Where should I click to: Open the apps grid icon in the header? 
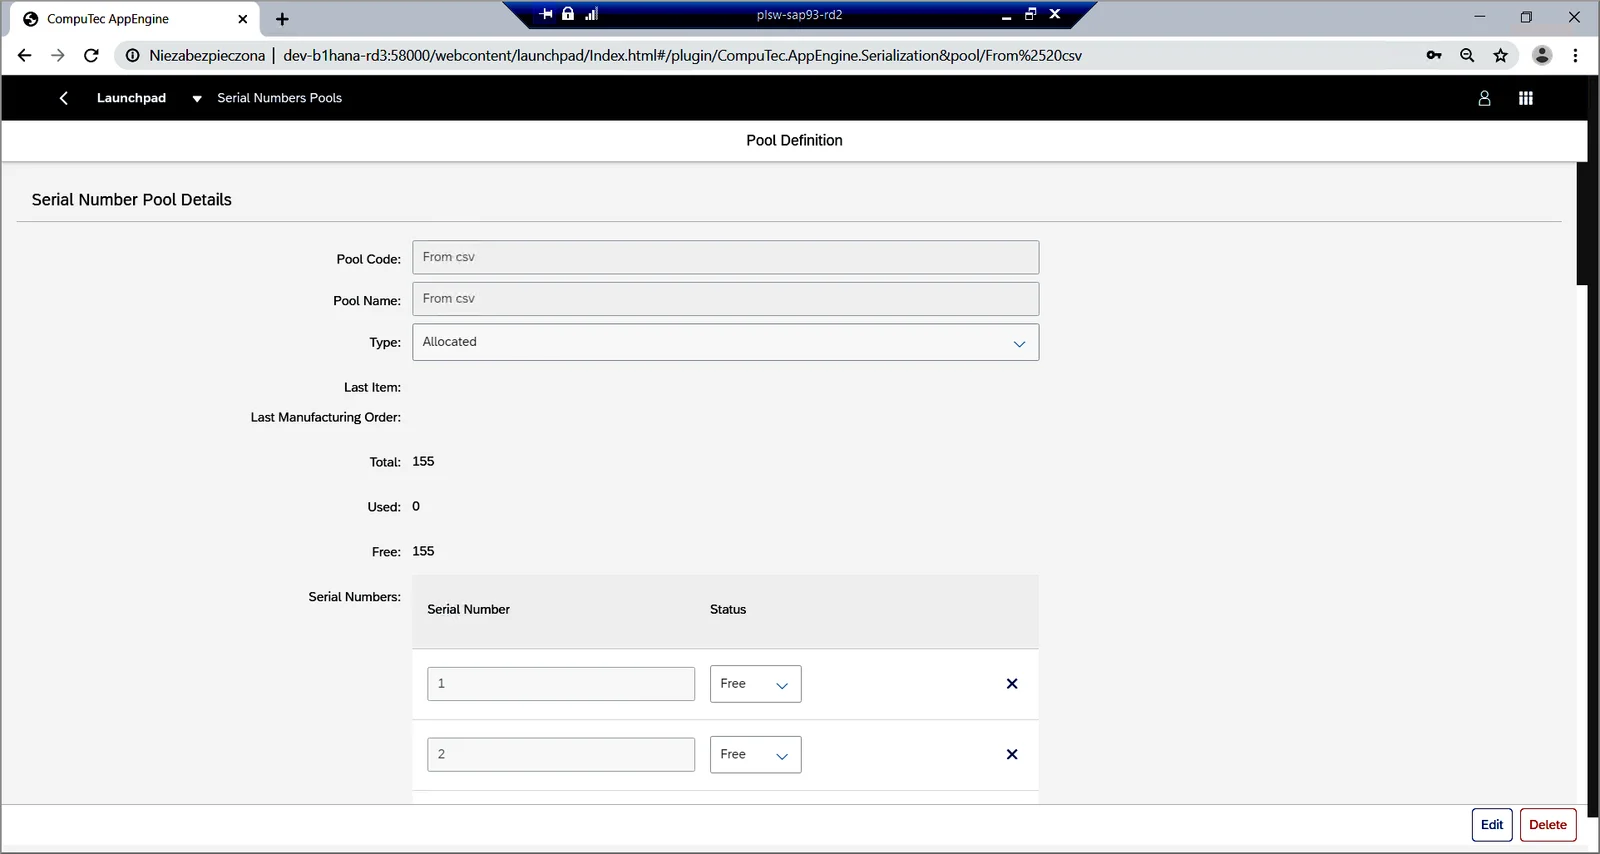pos(1526,98)
